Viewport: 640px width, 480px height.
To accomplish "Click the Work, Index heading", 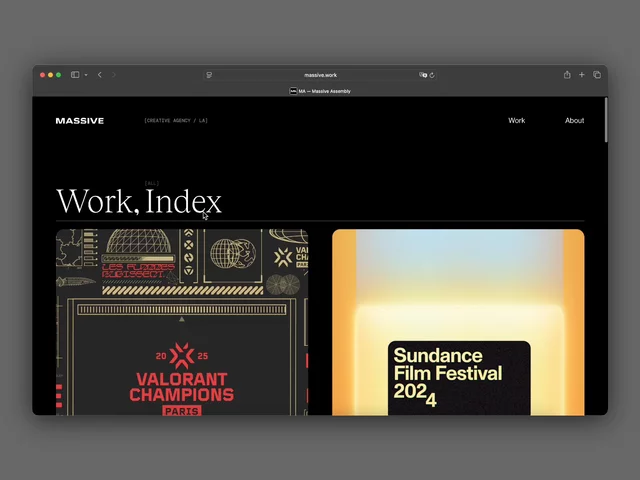I will click(139, 201).
